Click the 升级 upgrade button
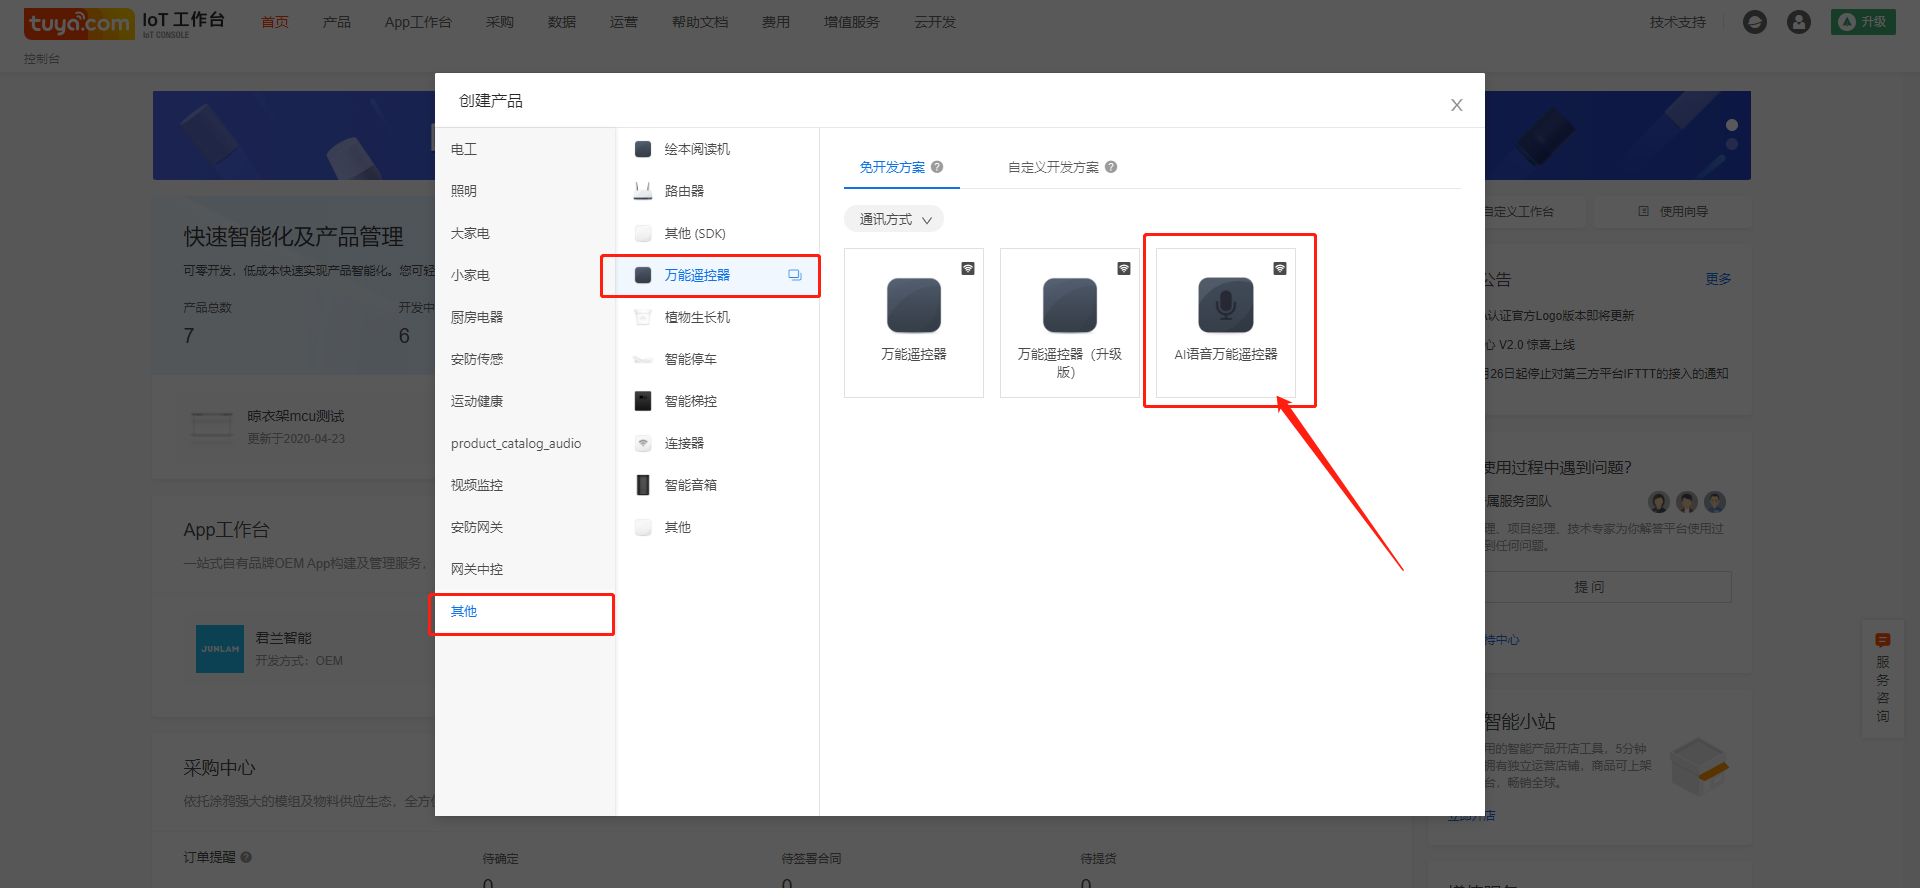This screenshot has height=888, width=1920. [1862, 22]
